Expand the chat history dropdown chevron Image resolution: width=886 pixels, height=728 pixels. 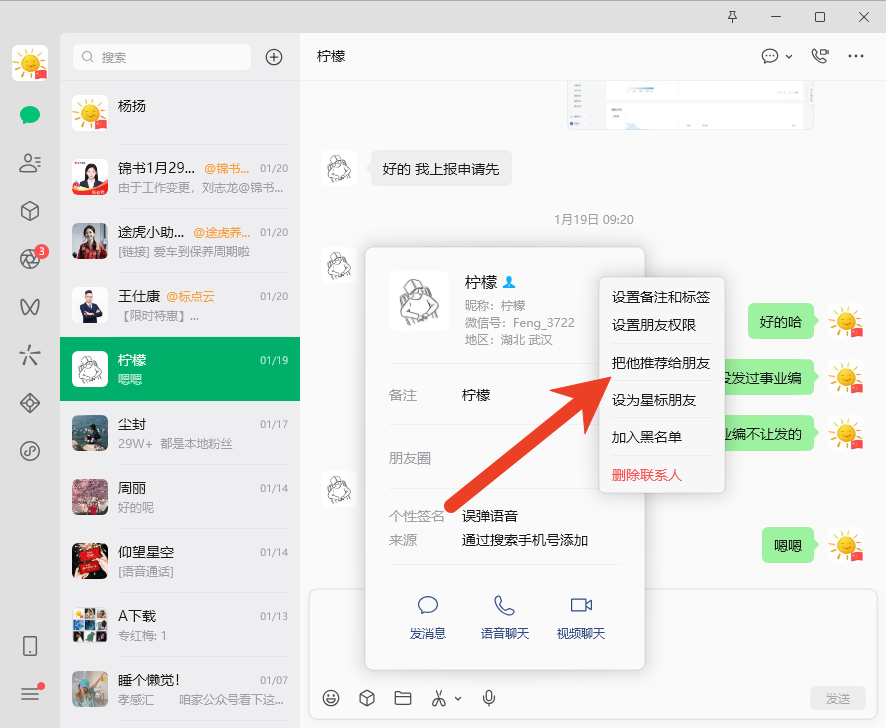click(790, 58)
